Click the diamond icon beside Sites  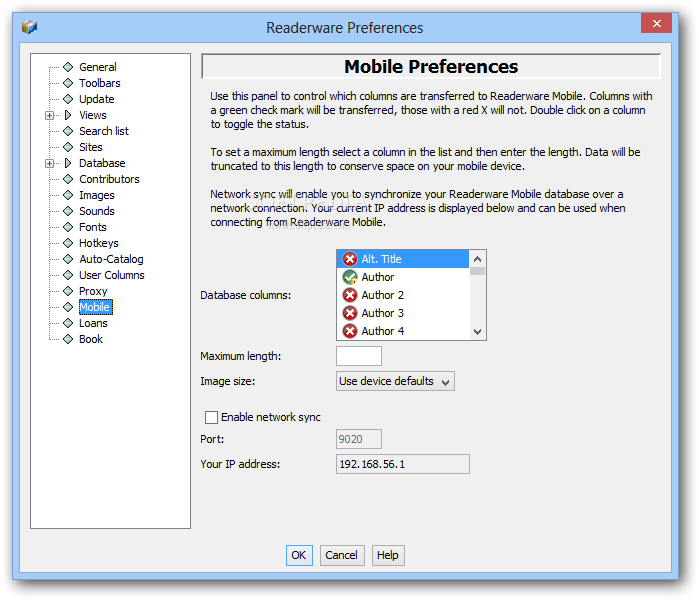coord(68,147)
